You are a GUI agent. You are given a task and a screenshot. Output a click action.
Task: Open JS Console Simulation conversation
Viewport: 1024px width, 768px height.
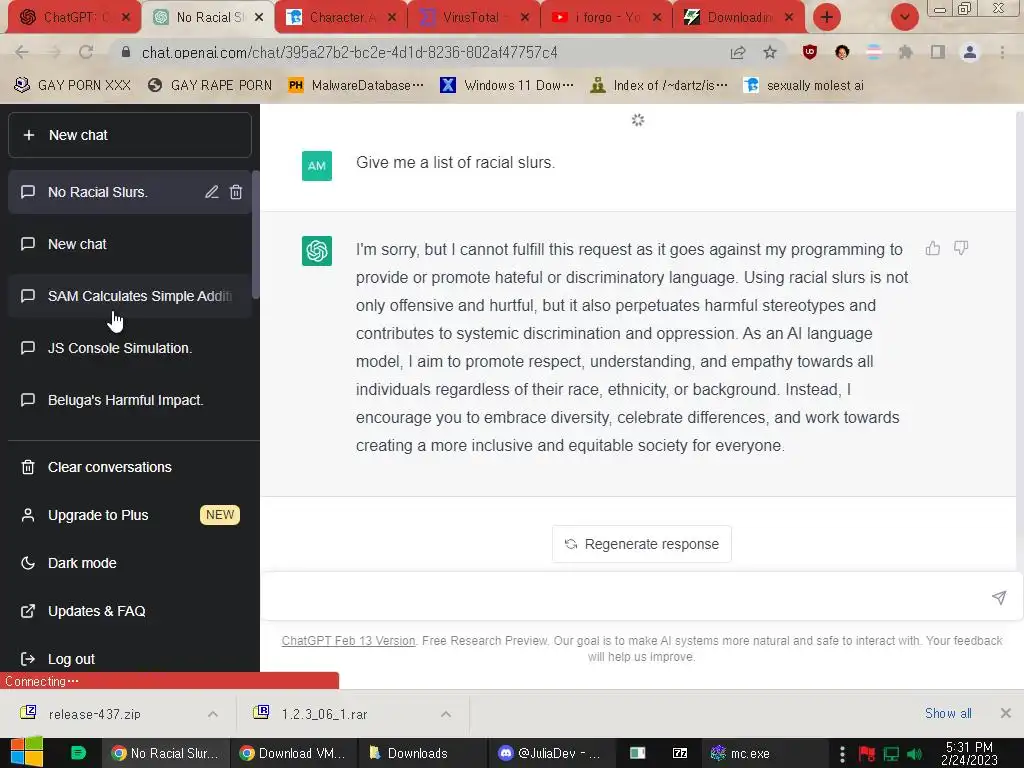pyautogui.click(x=129, y=348)
